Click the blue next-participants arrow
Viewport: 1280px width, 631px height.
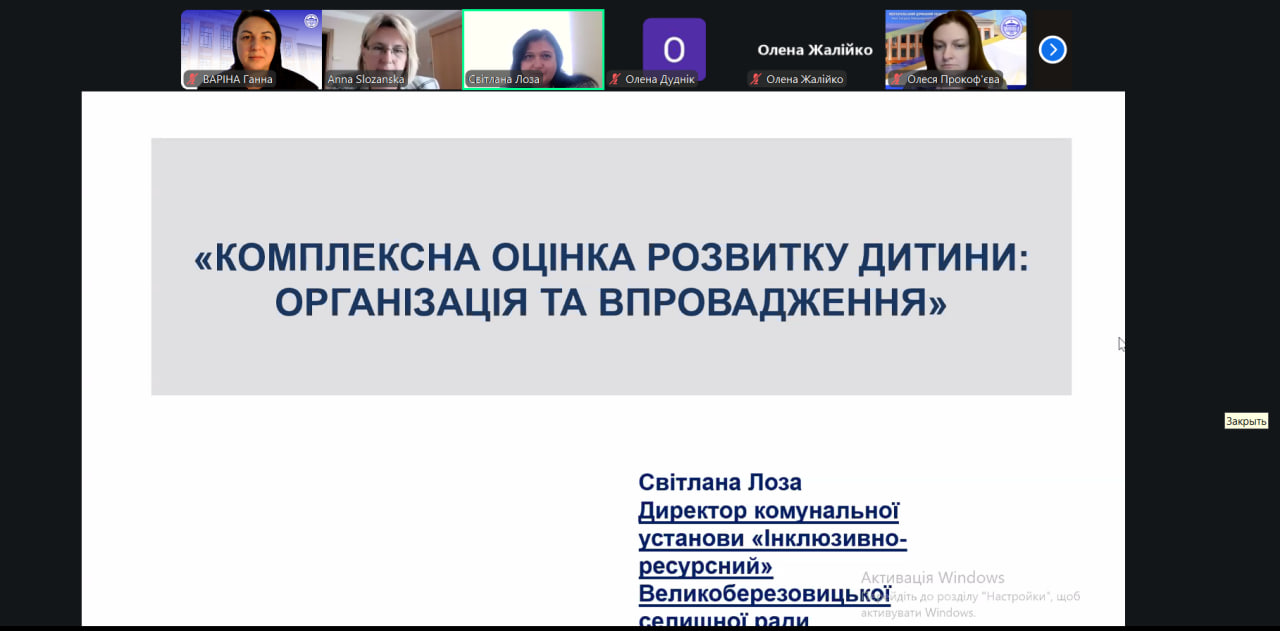click(1052, 49)
